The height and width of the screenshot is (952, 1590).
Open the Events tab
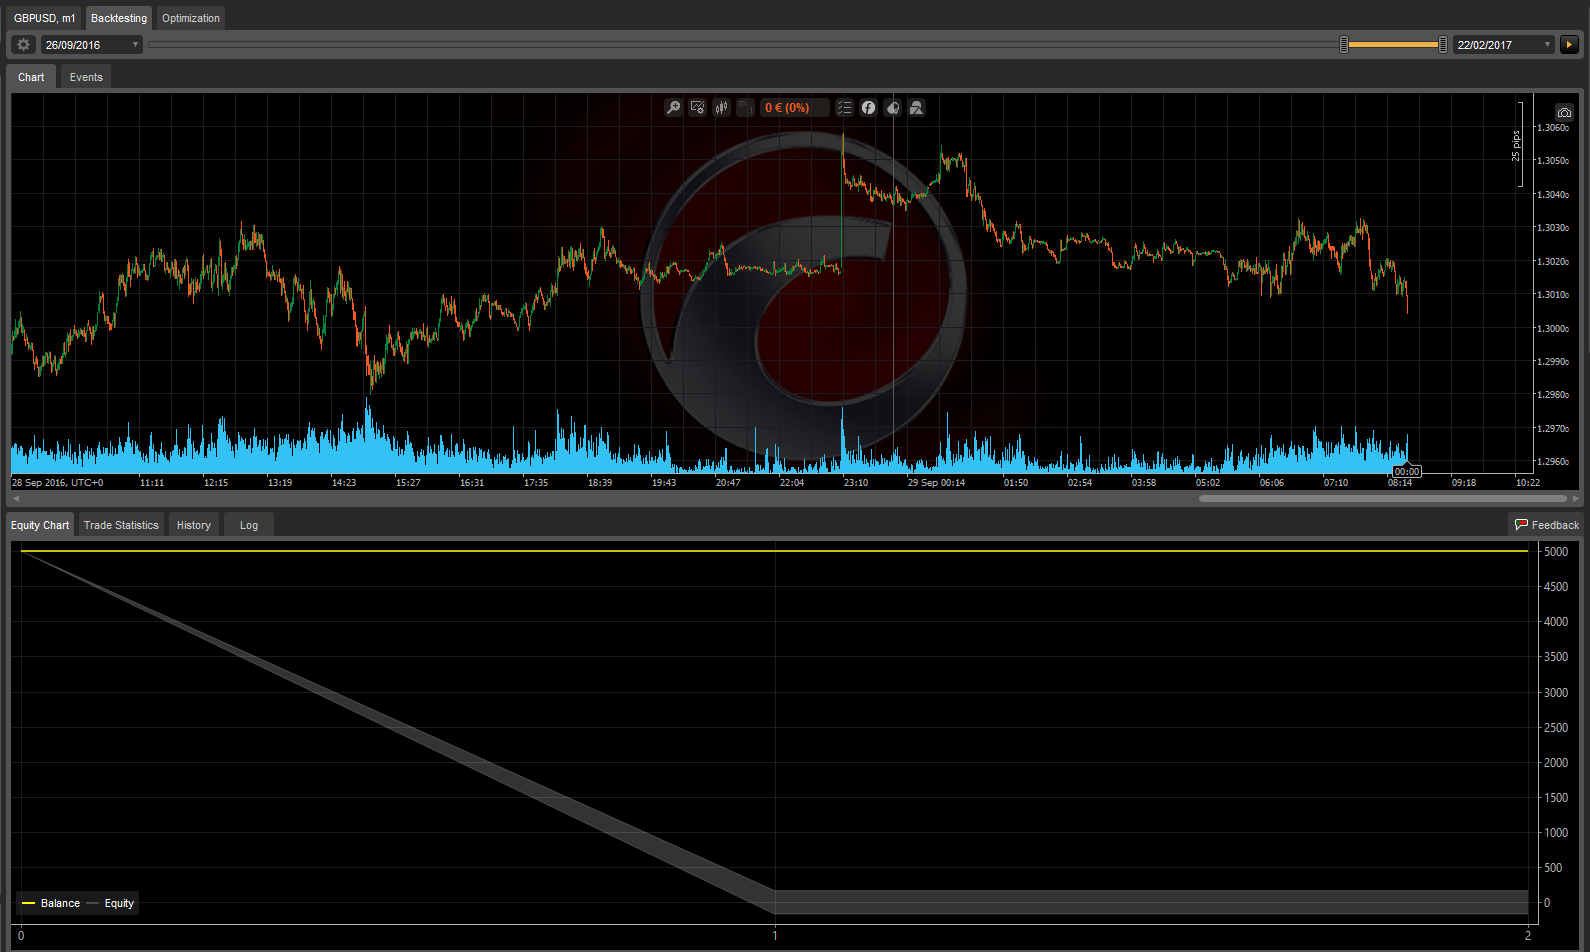(x=86, y=77)
